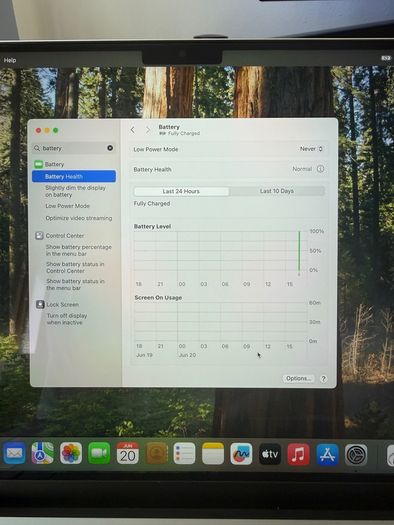Open Mail from the Dock

click(14, 453)
